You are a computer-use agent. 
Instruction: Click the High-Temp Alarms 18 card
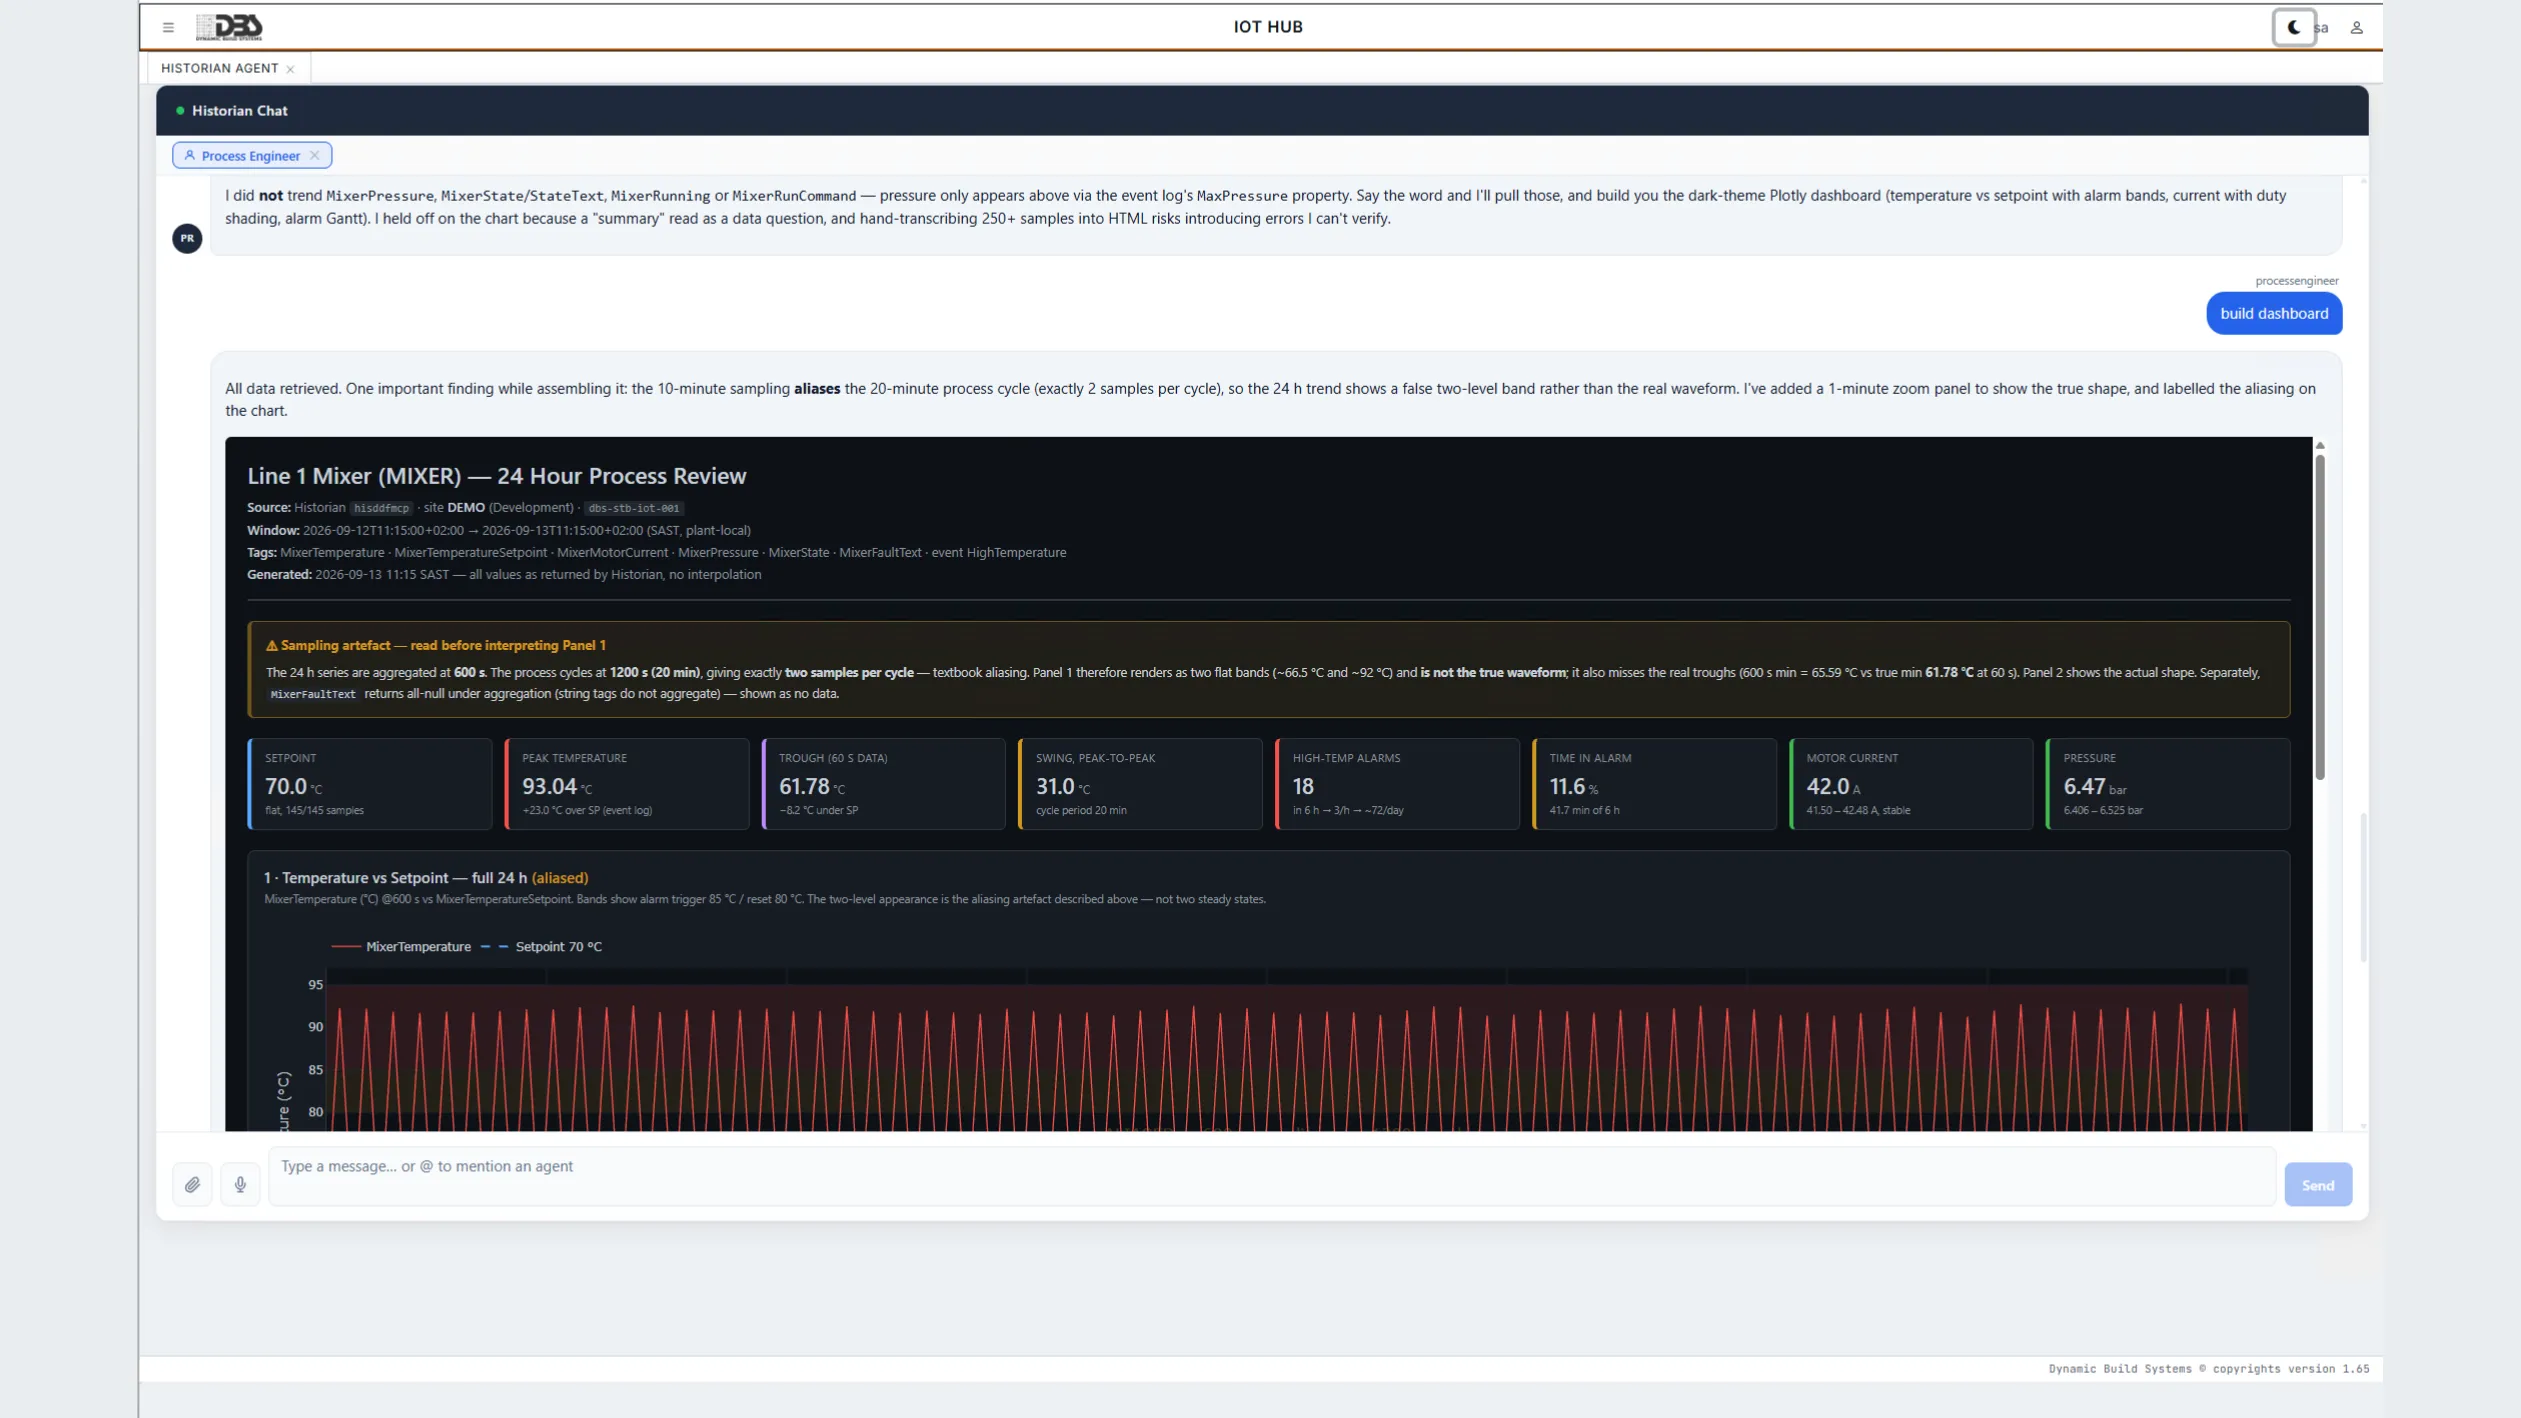(1398, 784)
